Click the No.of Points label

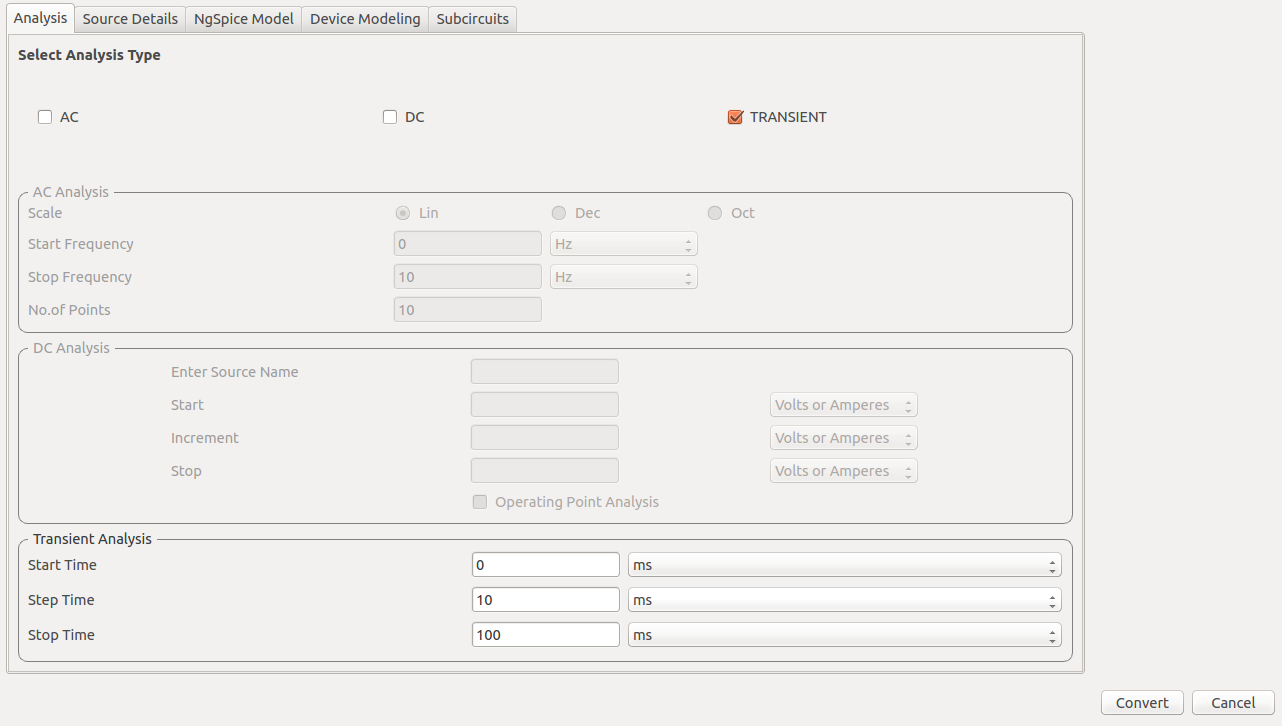click(69, 310)
